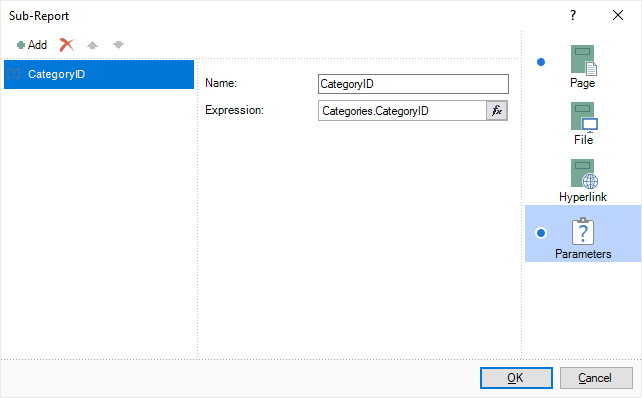Focus the Name text field
This screenshot has height=398, width=642.
point(413,84)
